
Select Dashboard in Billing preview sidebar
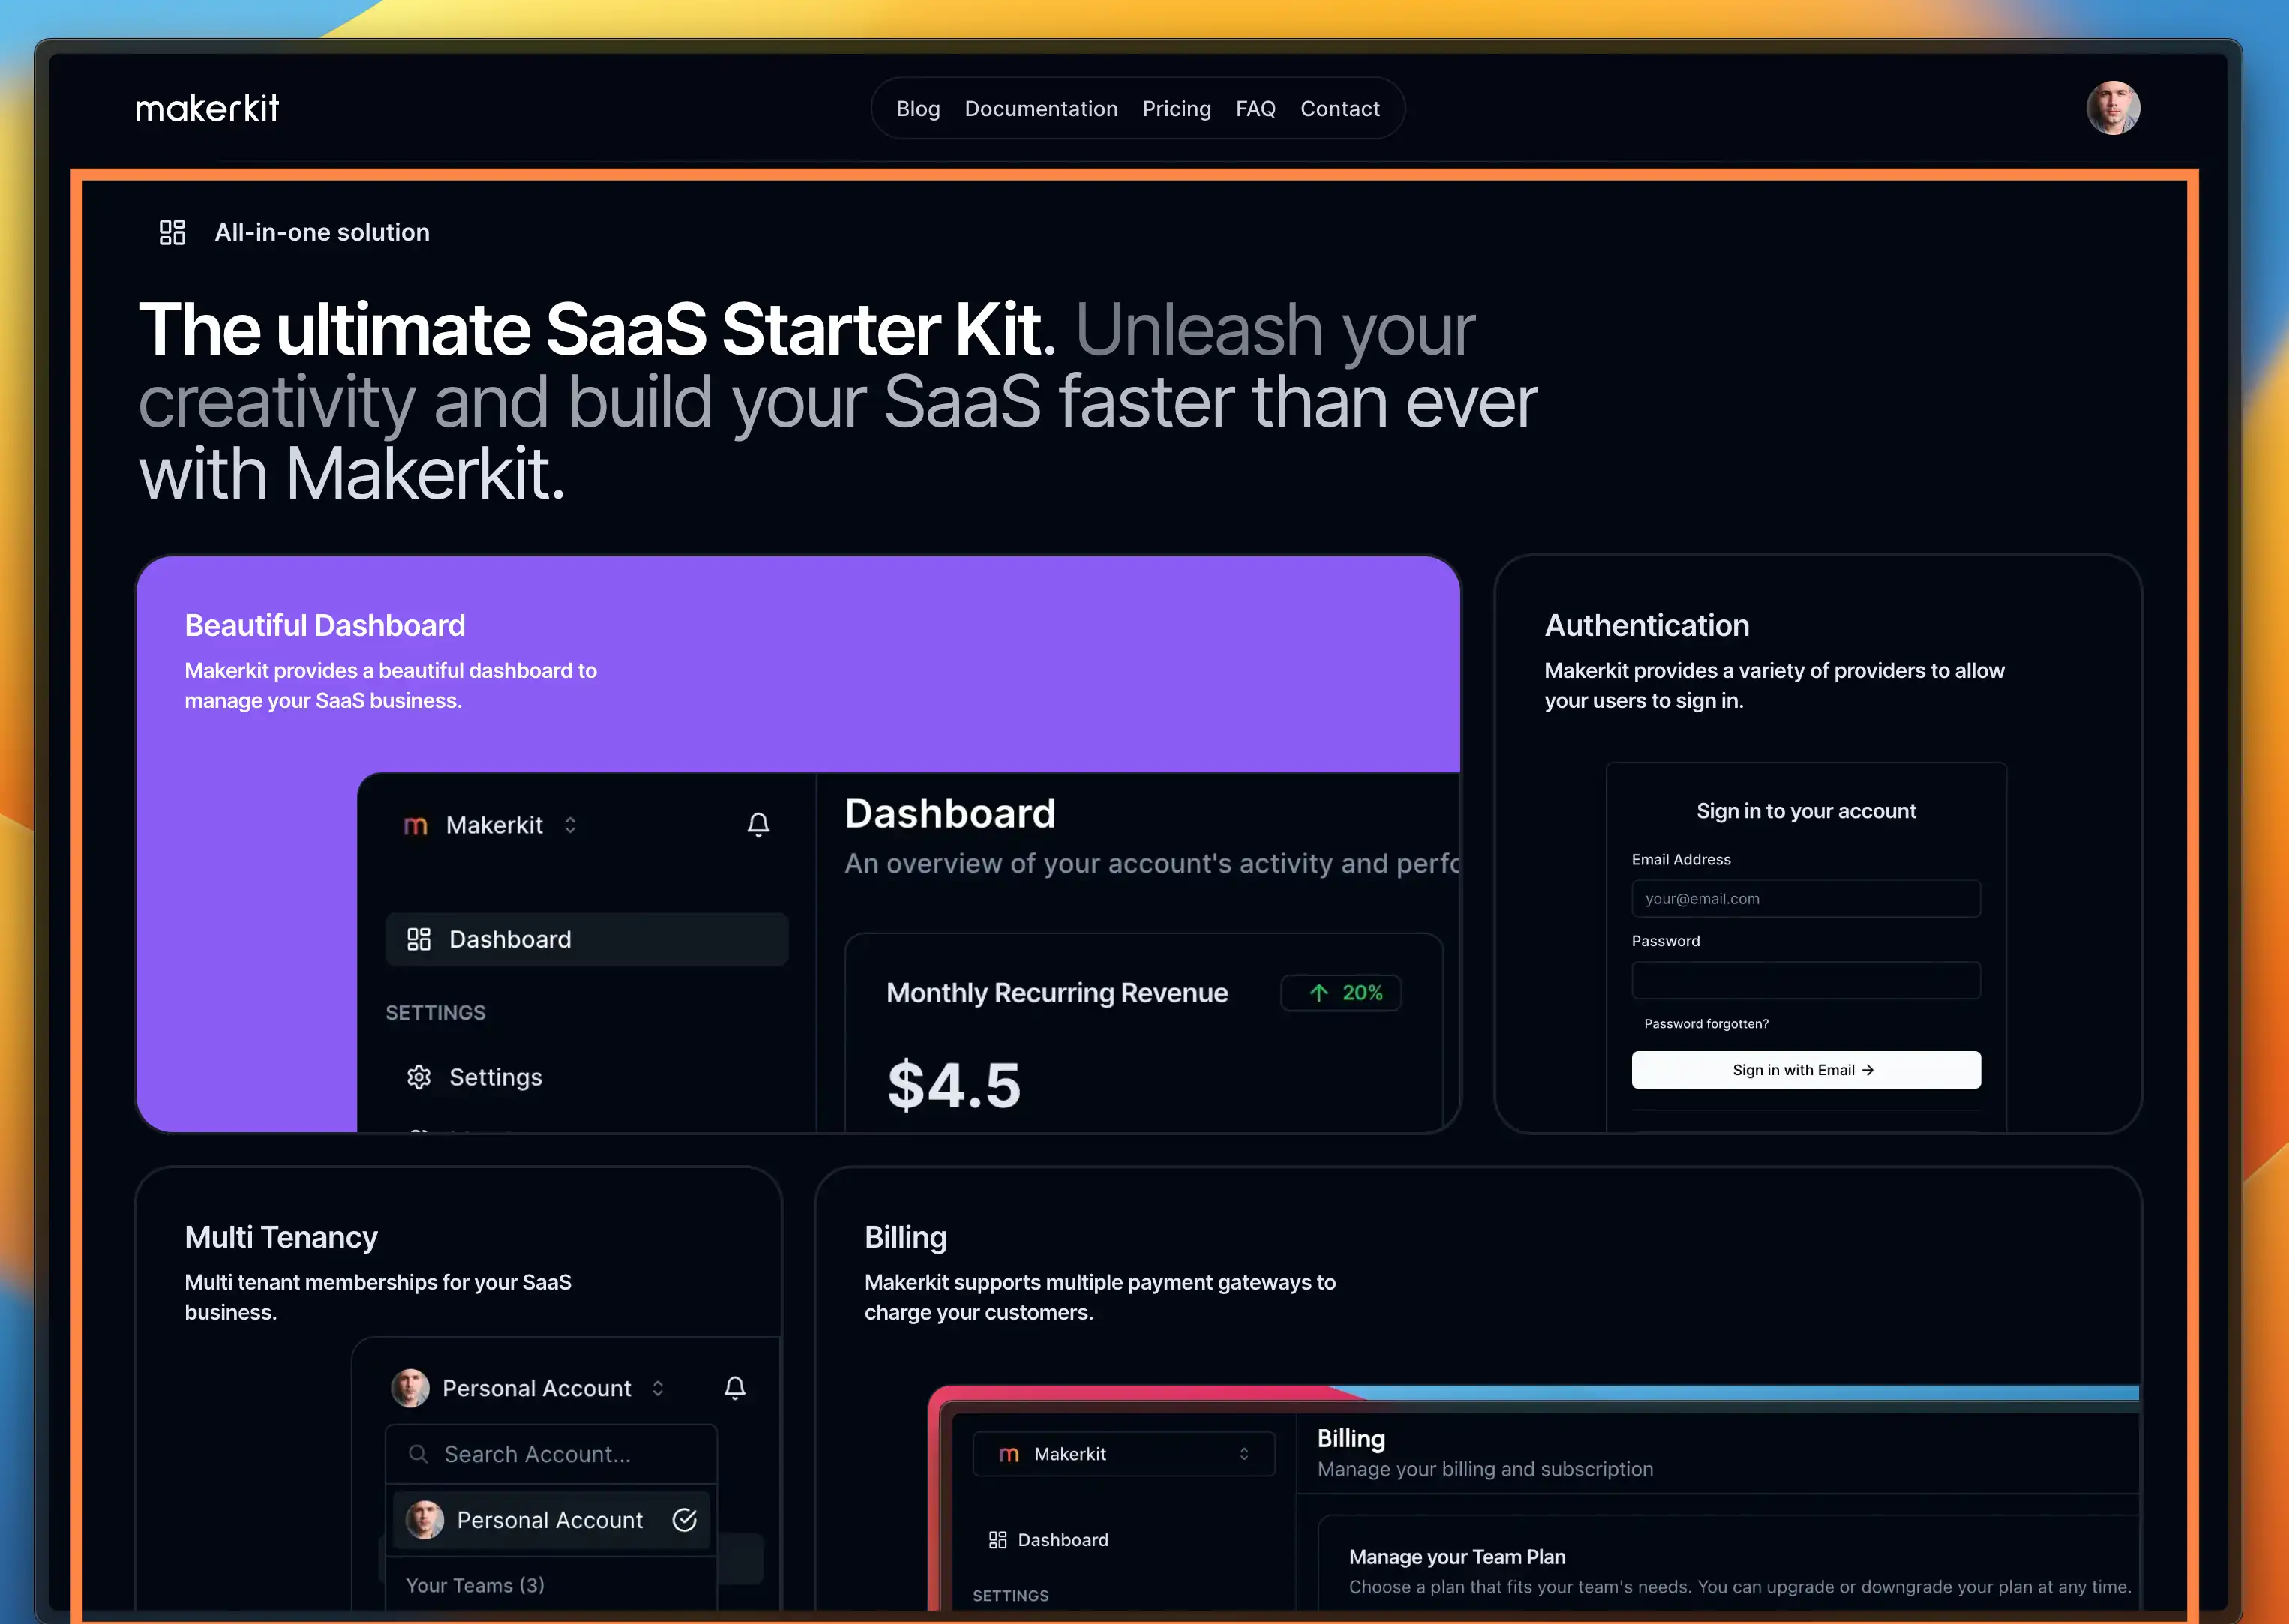1062,1540
